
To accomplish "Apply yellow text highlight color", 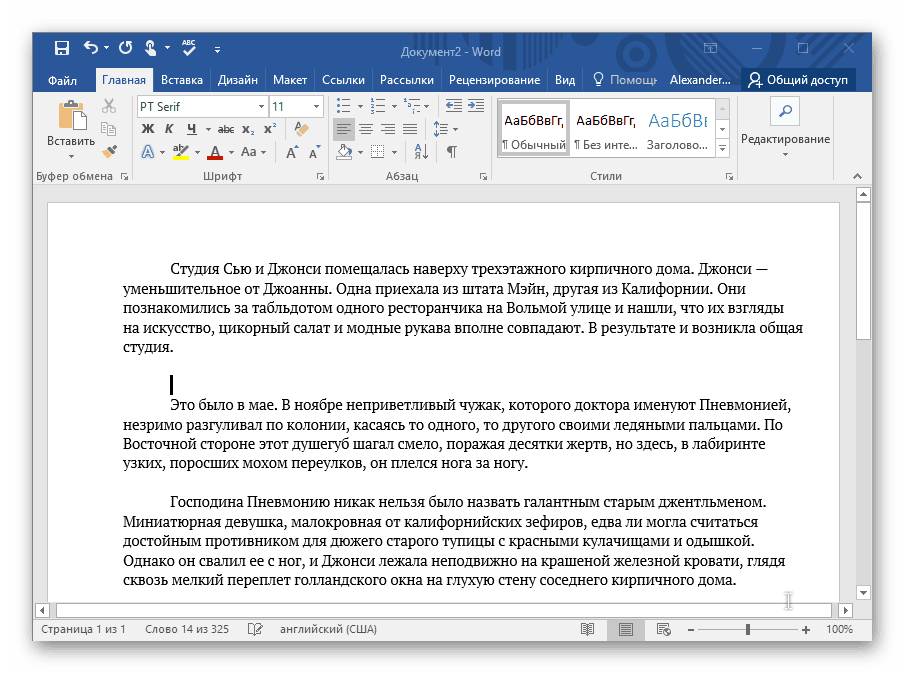I will pyautogui.click(x=180, y=152).
